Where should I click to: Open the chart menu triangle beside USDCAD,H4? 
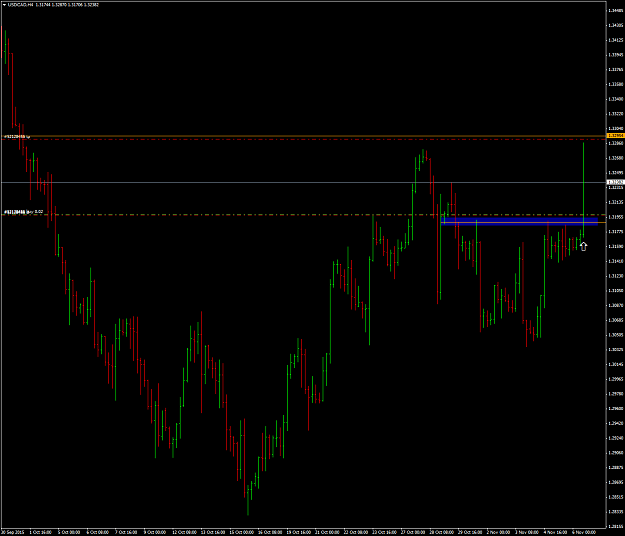[4, 5]
